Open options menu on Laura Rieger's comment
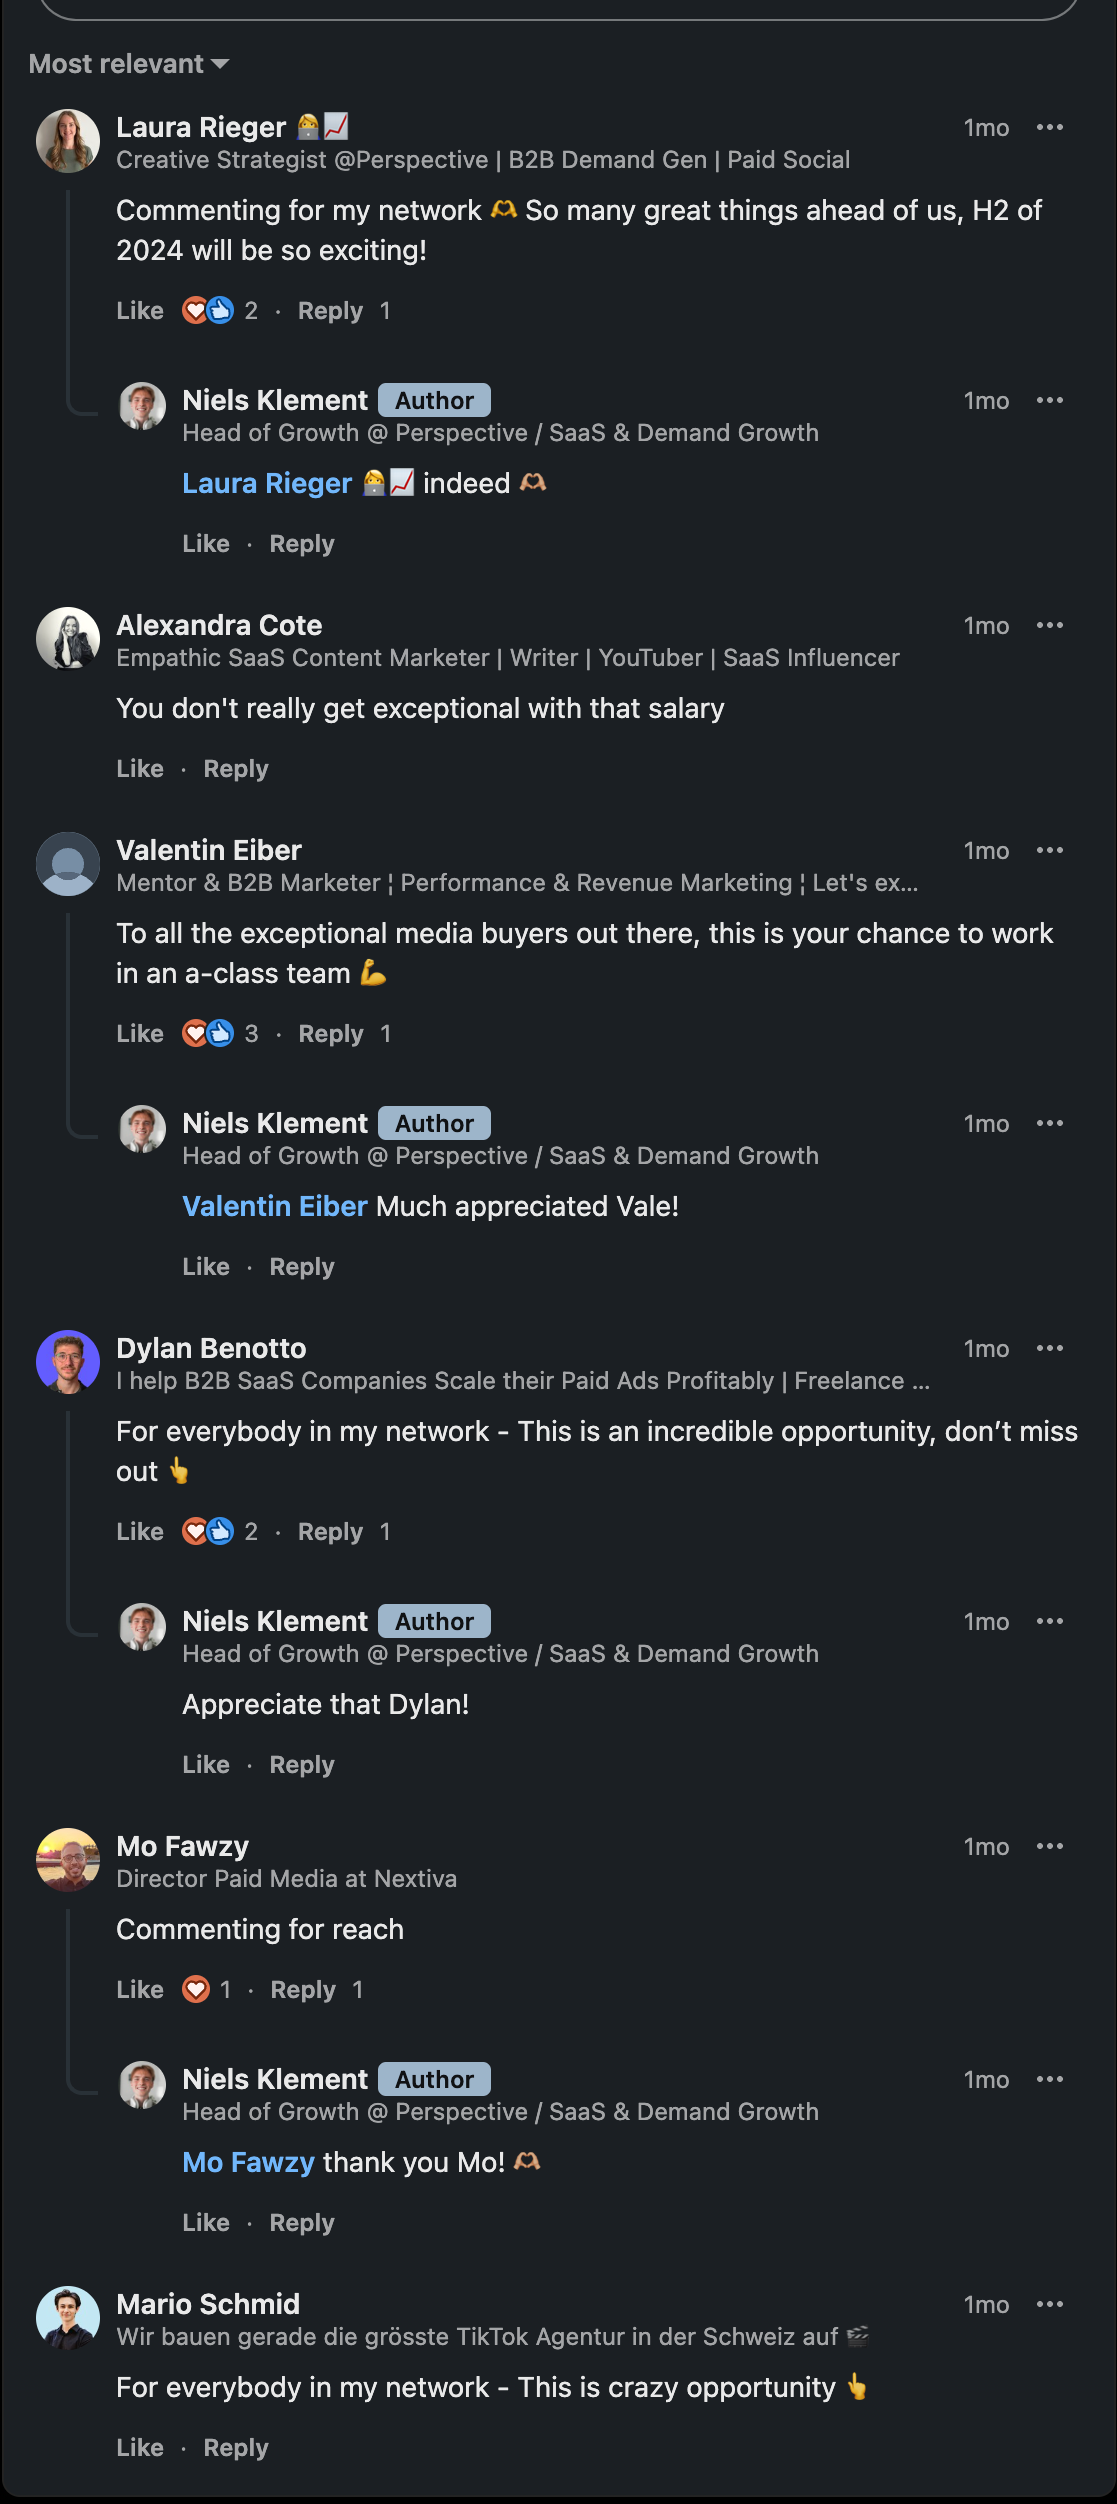1117x2504 pixels. tap(1049, 128)
